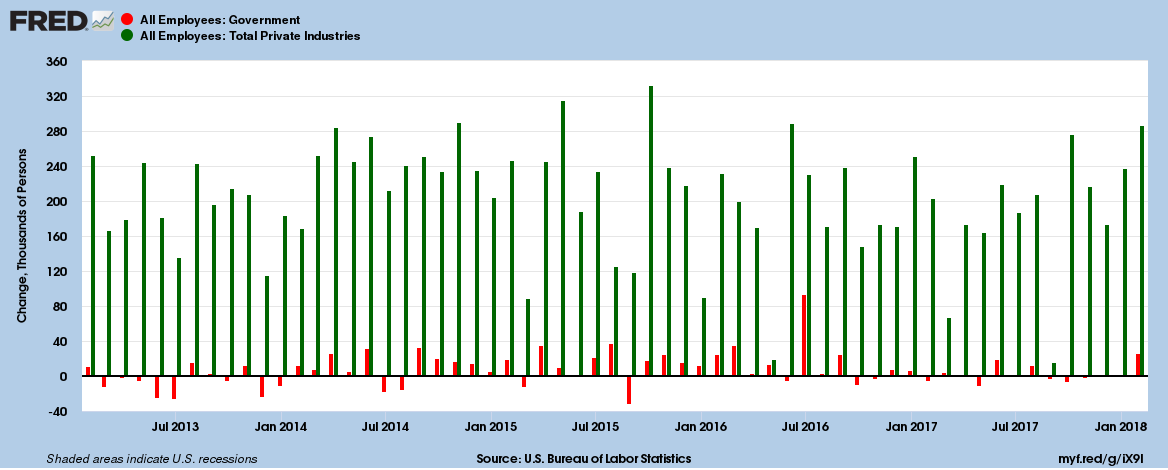Click the -40 y-axis tick label
The height and width of the screenshot is (470, 1168).
point(55,411)
